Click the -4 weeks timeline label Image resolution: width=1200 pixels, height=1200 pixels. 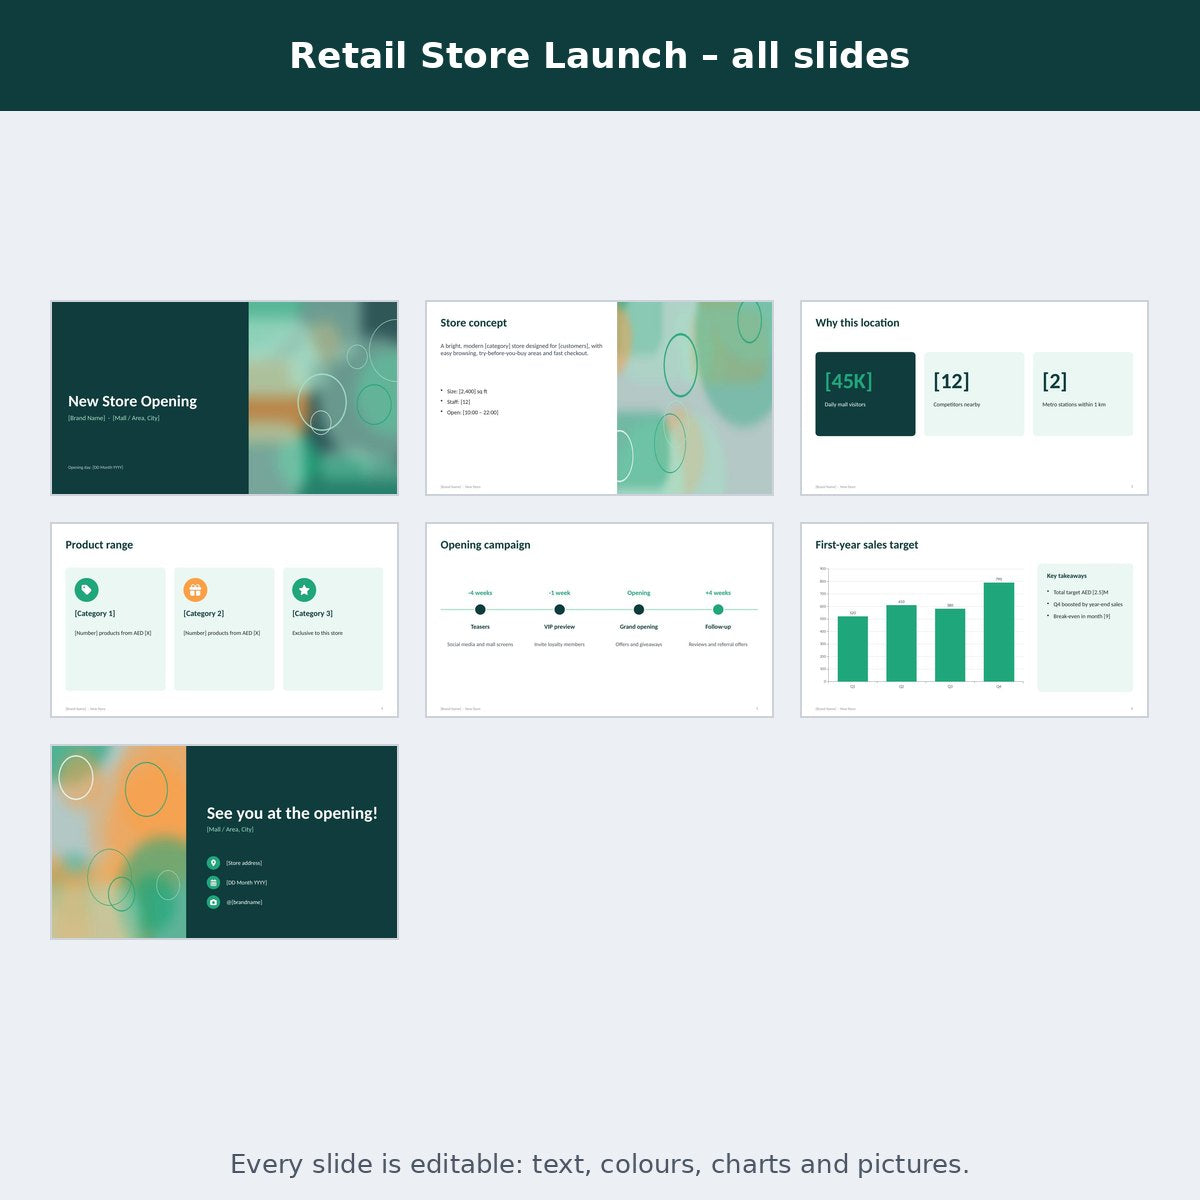(x=480, y=593)
